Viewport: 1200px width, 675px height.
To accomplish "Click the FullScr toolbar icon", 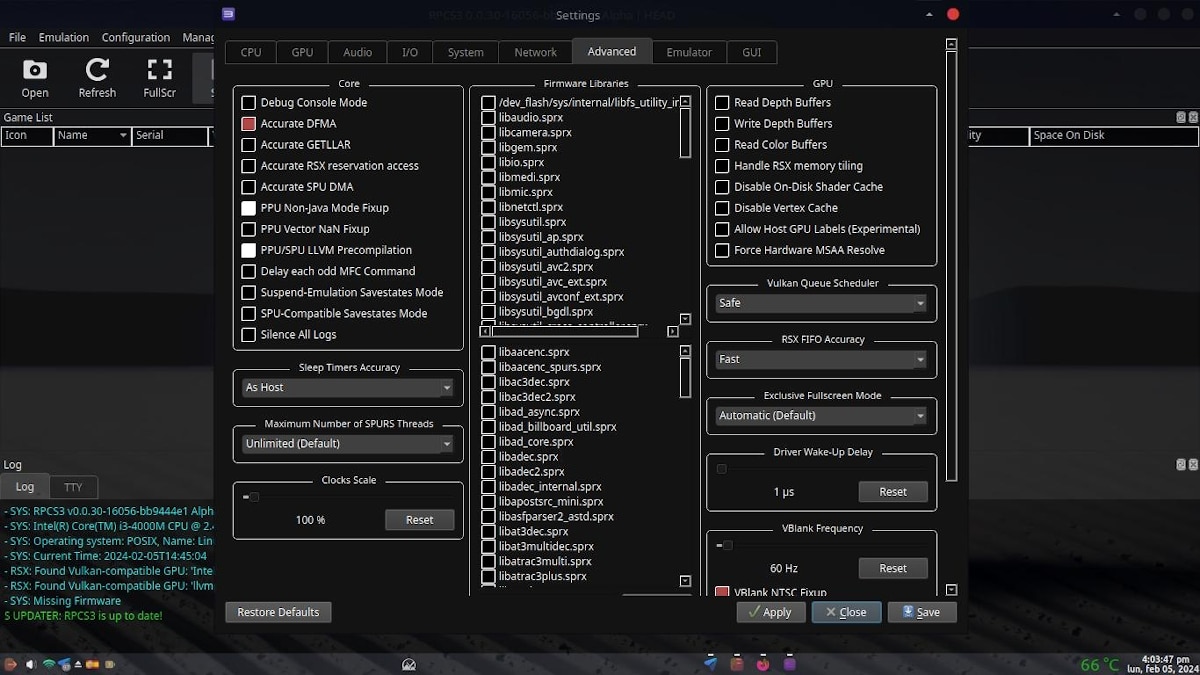I will [159, 78].
